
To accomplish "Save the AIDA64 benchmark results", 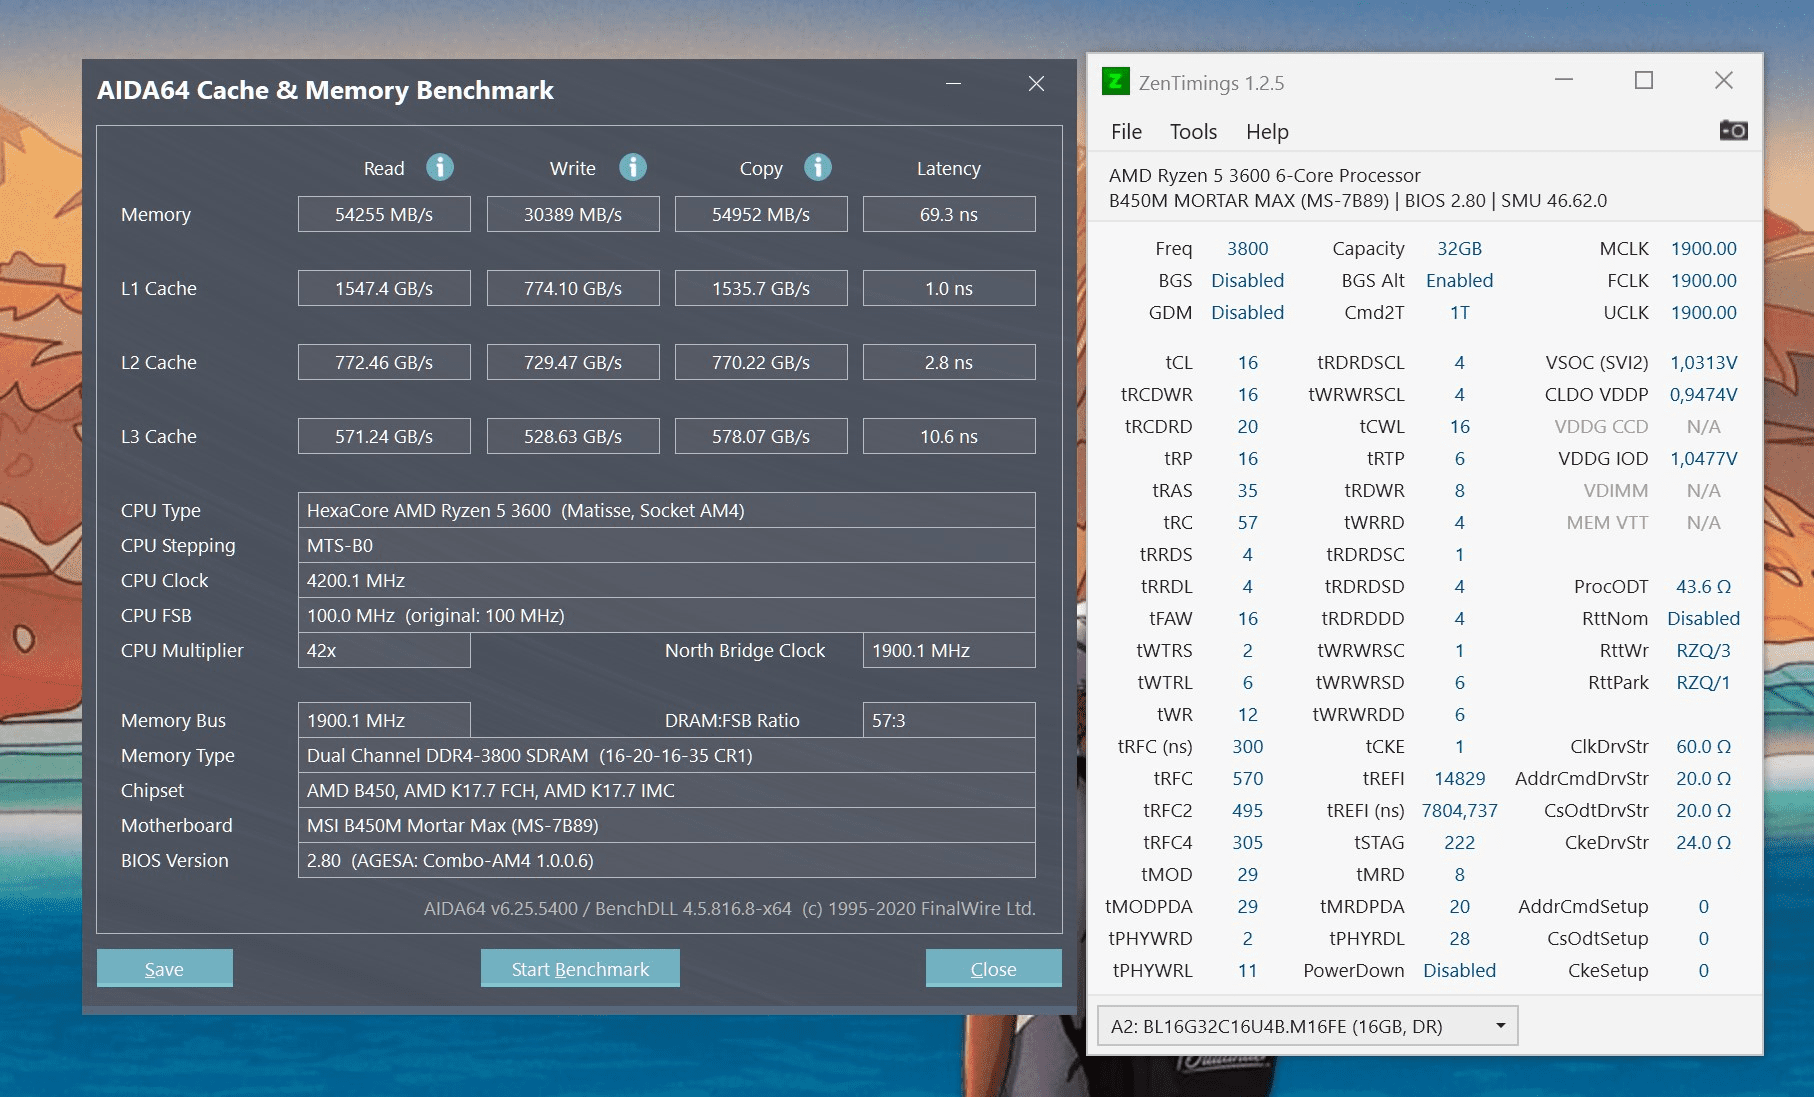I will pyautogui.click(x=164, y=968).
